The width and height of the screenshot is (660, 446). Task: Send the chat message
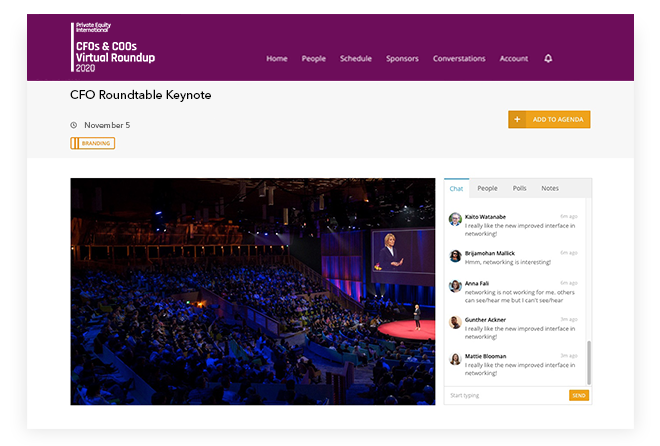[579, 396]
